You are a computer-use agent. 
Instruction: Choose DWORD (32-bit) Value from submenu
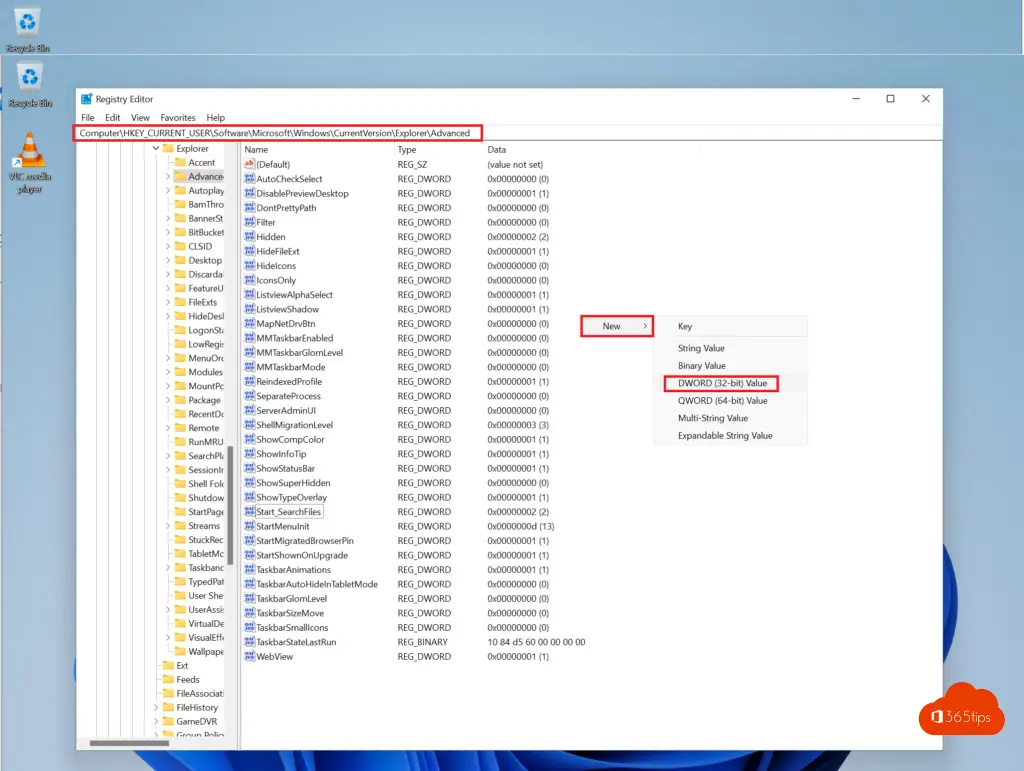click(722, 383)
